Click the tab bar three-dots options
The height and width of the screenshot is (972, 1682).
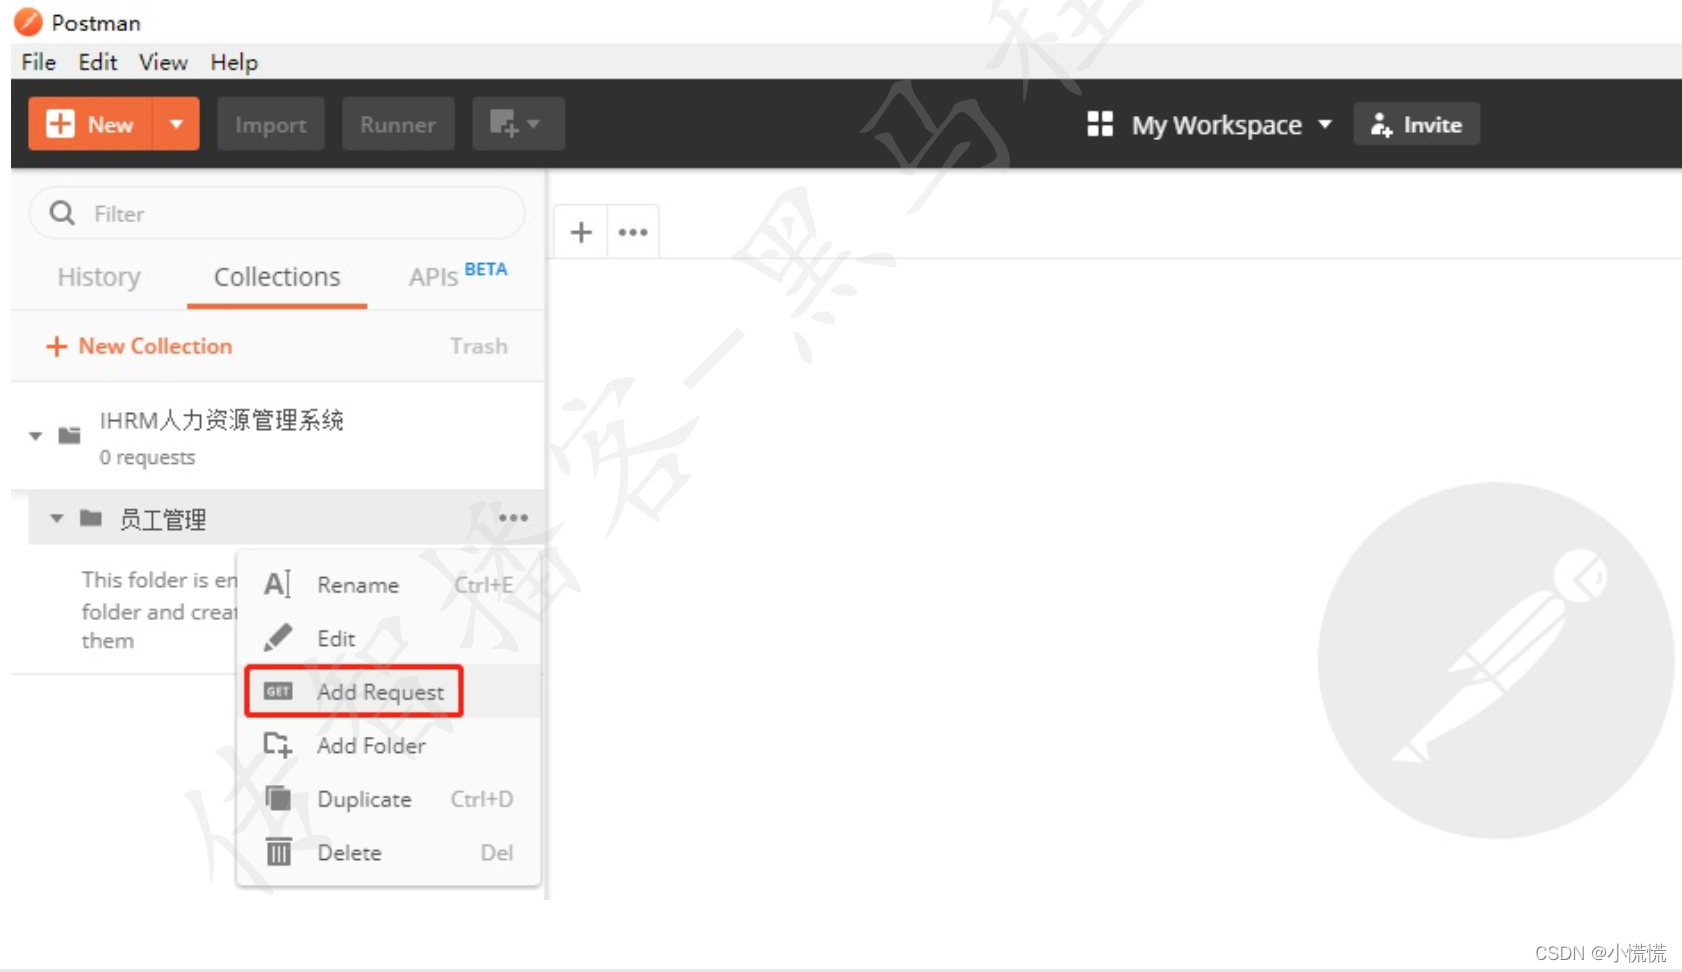coord(633,232)
